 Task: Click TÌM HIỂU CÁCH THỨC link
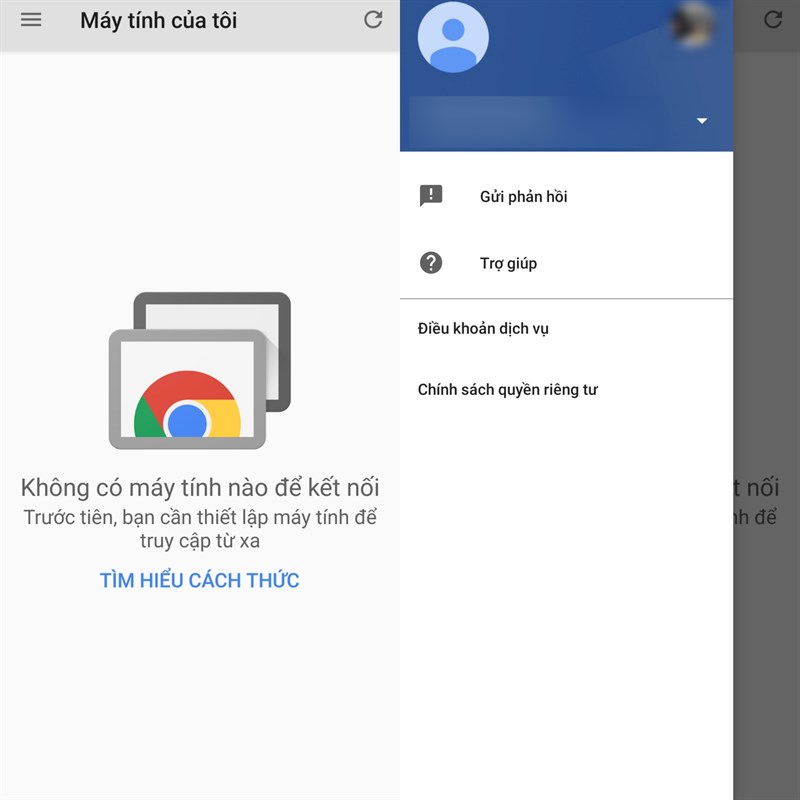[199, 581]
